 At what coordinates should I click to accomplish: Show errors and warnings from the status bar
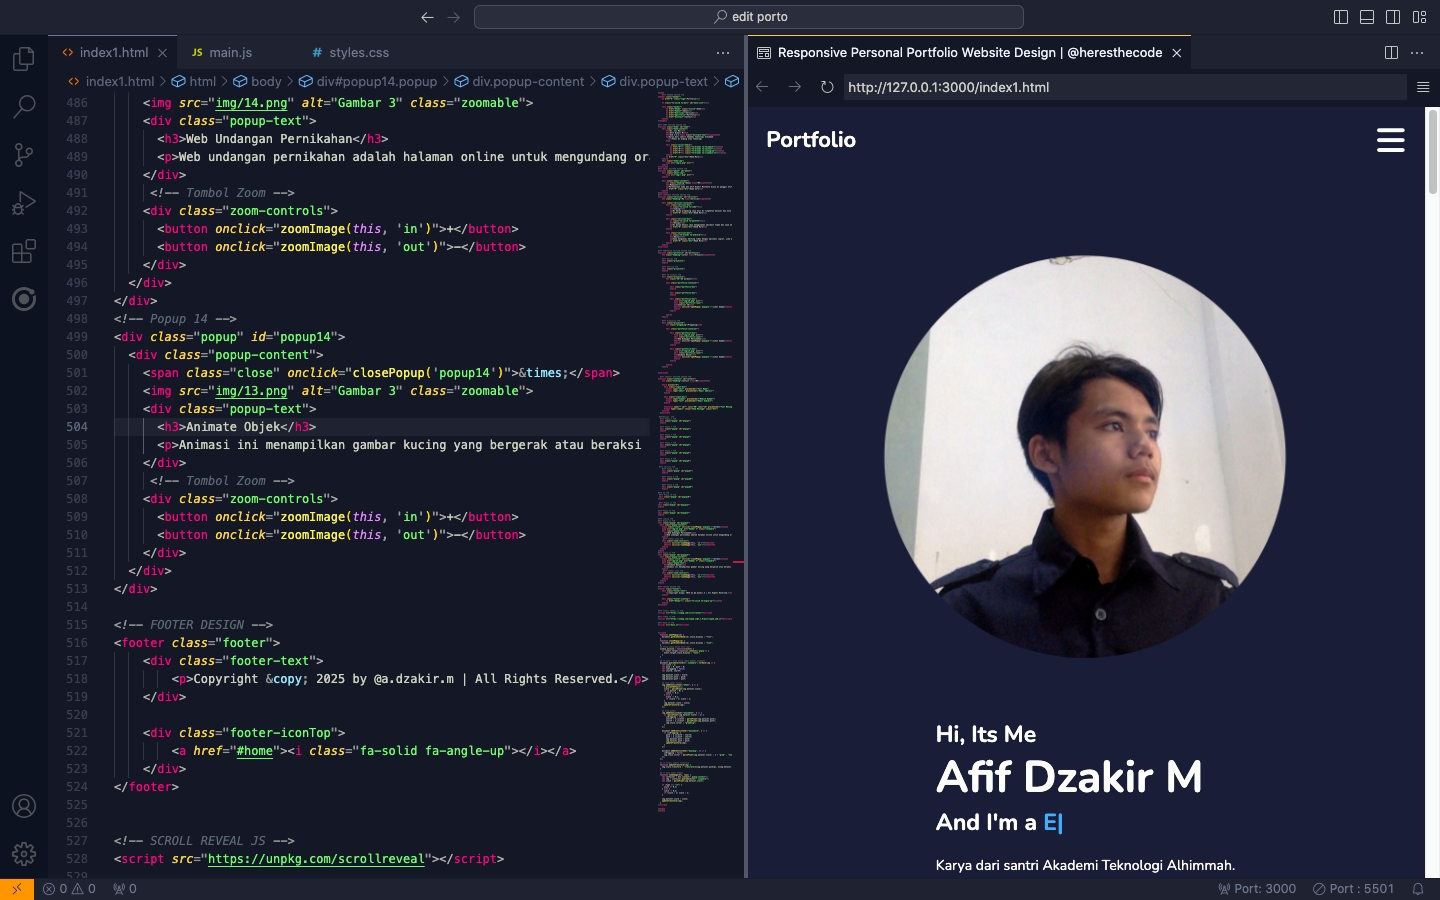[70, 889]
